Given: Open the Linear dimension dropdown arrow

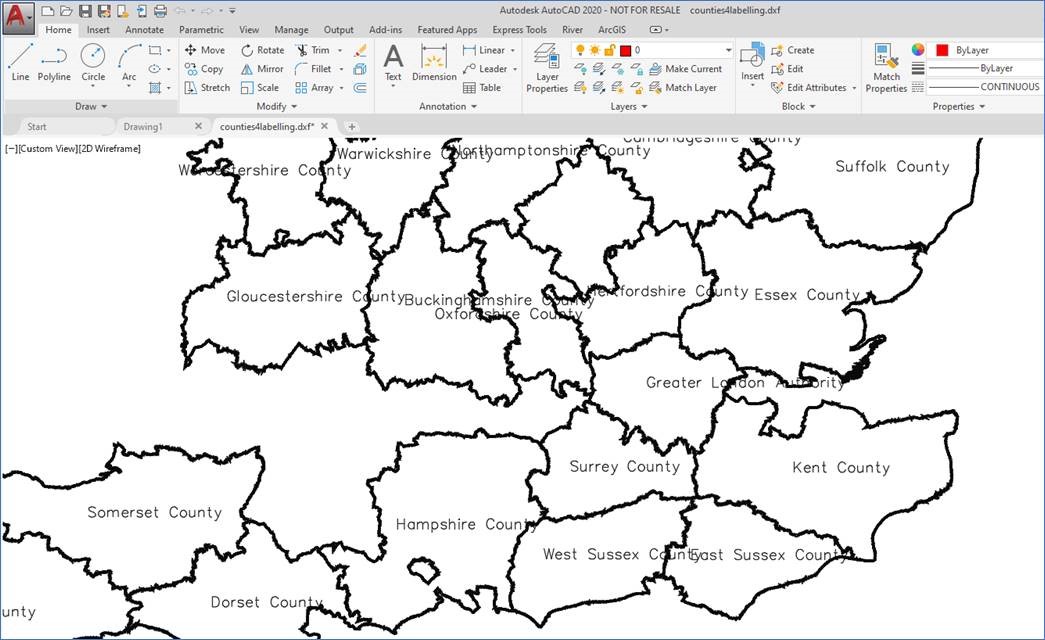Looking at the screenshot, I should (x=513, y=50).
